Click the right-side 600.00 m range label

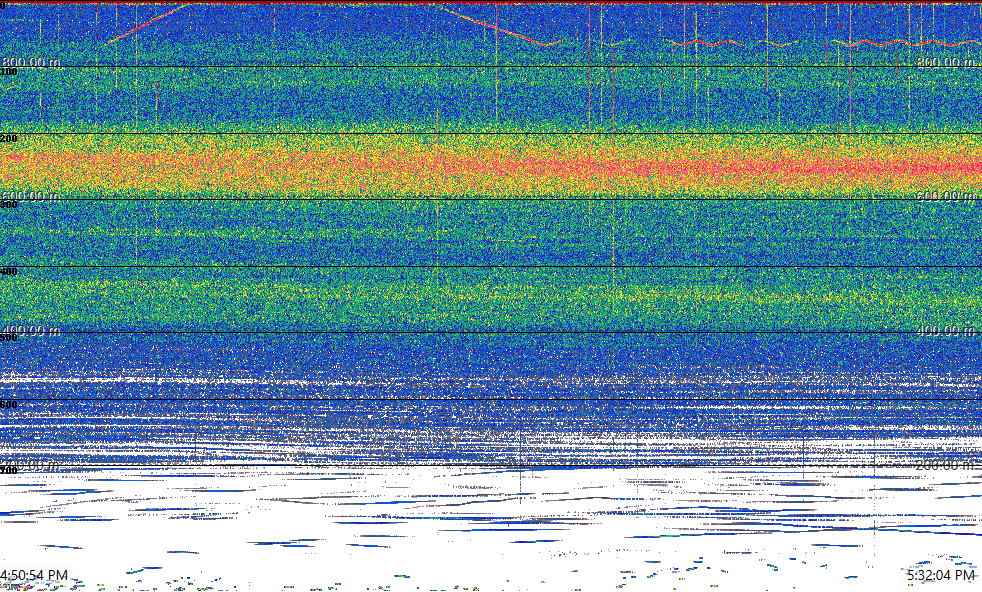click(x=947, y=196)
